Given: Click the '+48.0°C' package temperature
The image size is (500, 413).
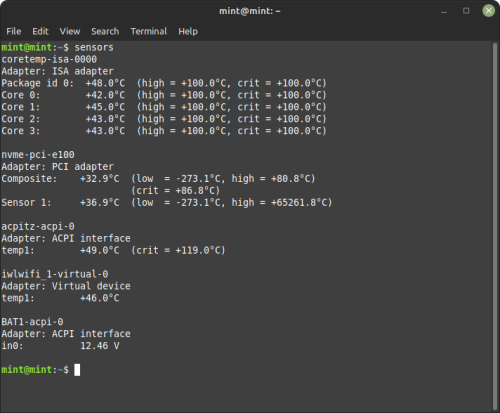Looking at the screenshot, I should [x=105, y=83].
